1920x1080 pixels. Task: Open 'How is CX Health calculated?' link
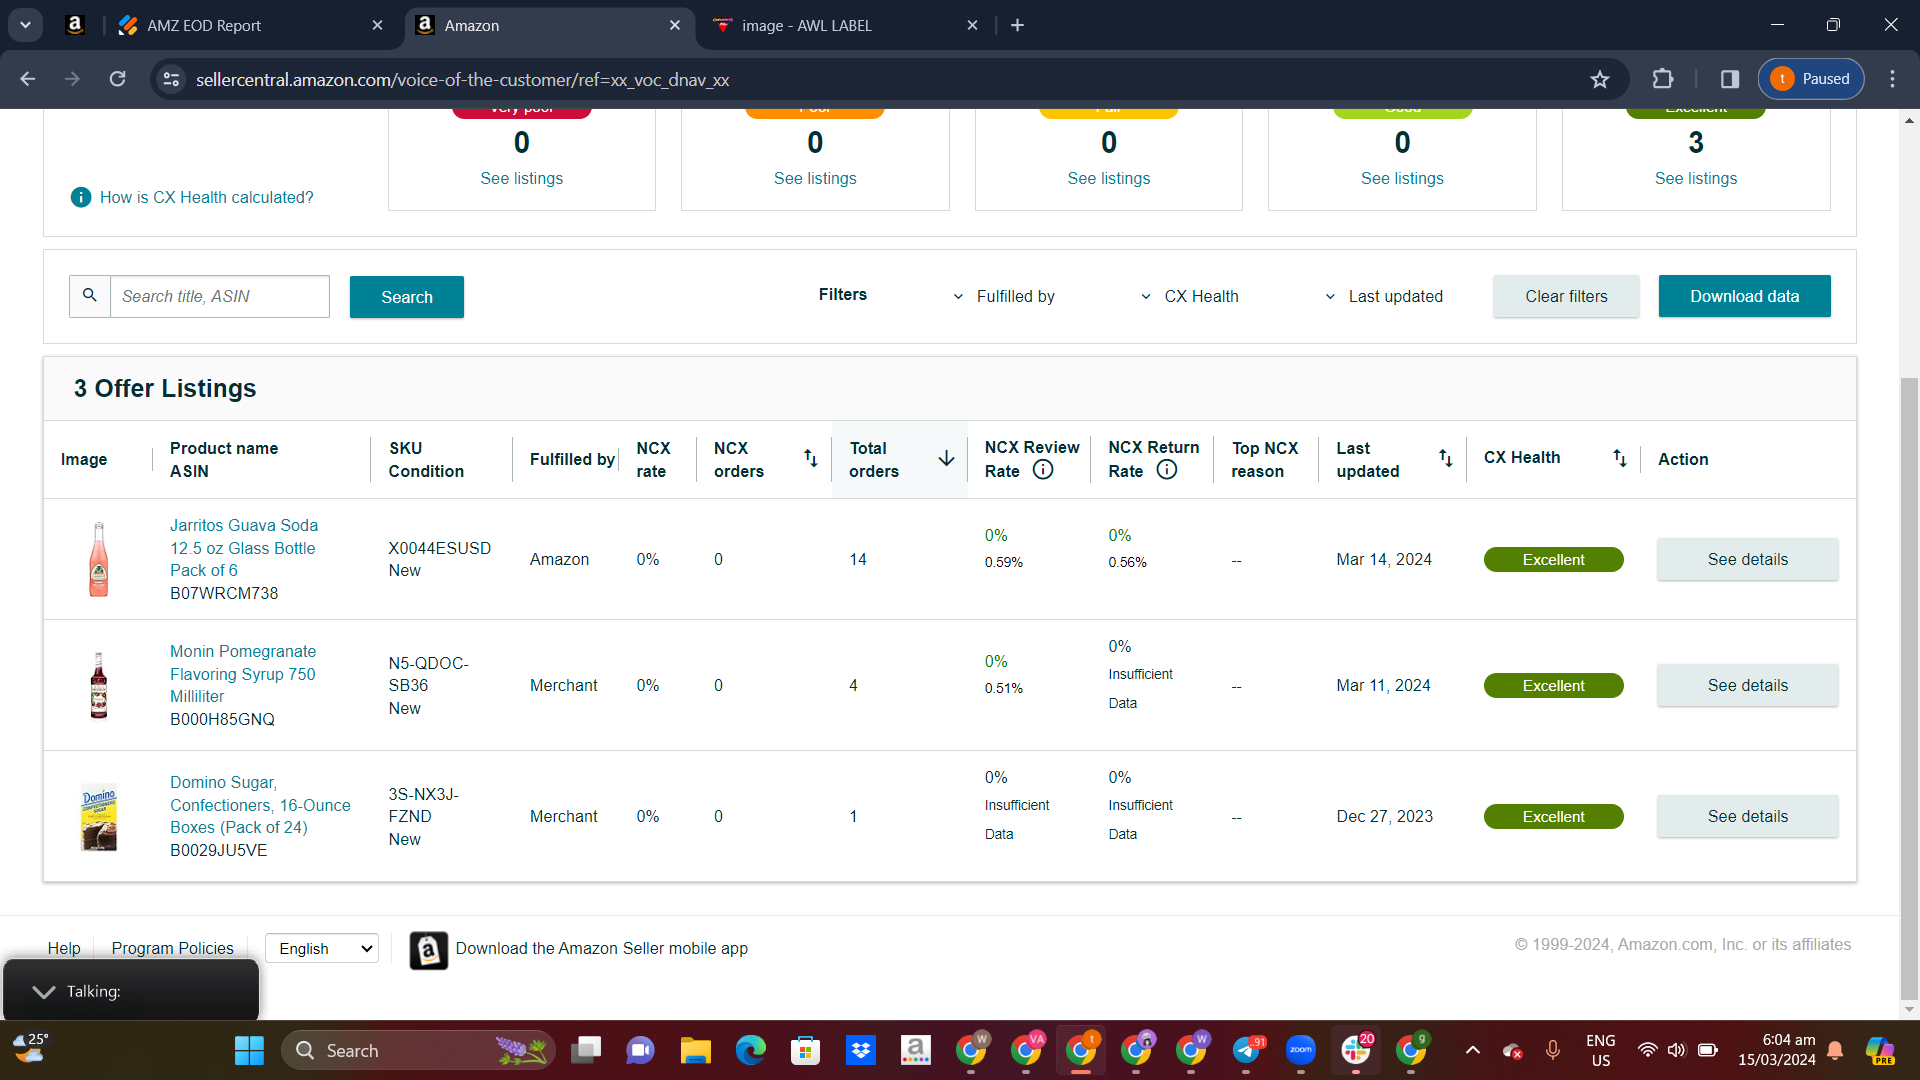coord(206,198)
